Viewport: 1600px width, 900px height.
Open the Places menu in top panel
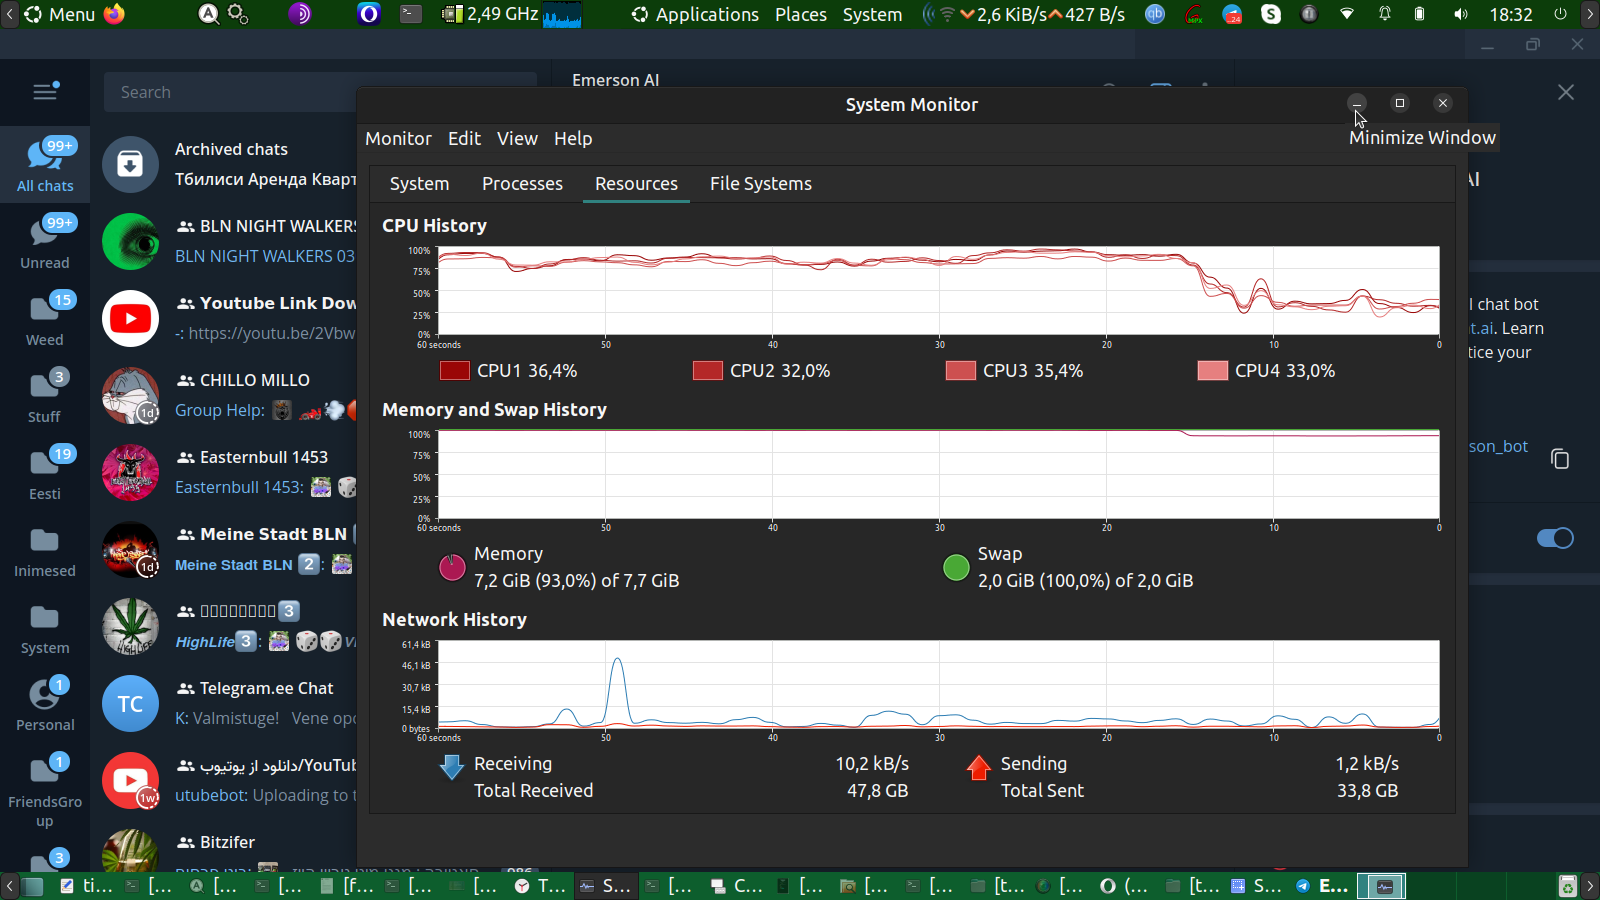tap(801, 14)
